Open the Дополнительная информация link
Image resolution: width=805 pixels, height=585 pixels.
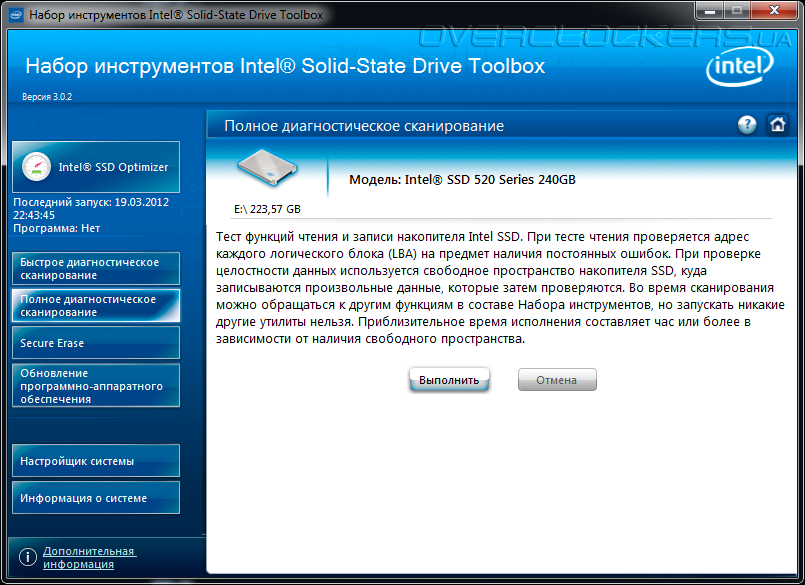[x=89, y=557]
